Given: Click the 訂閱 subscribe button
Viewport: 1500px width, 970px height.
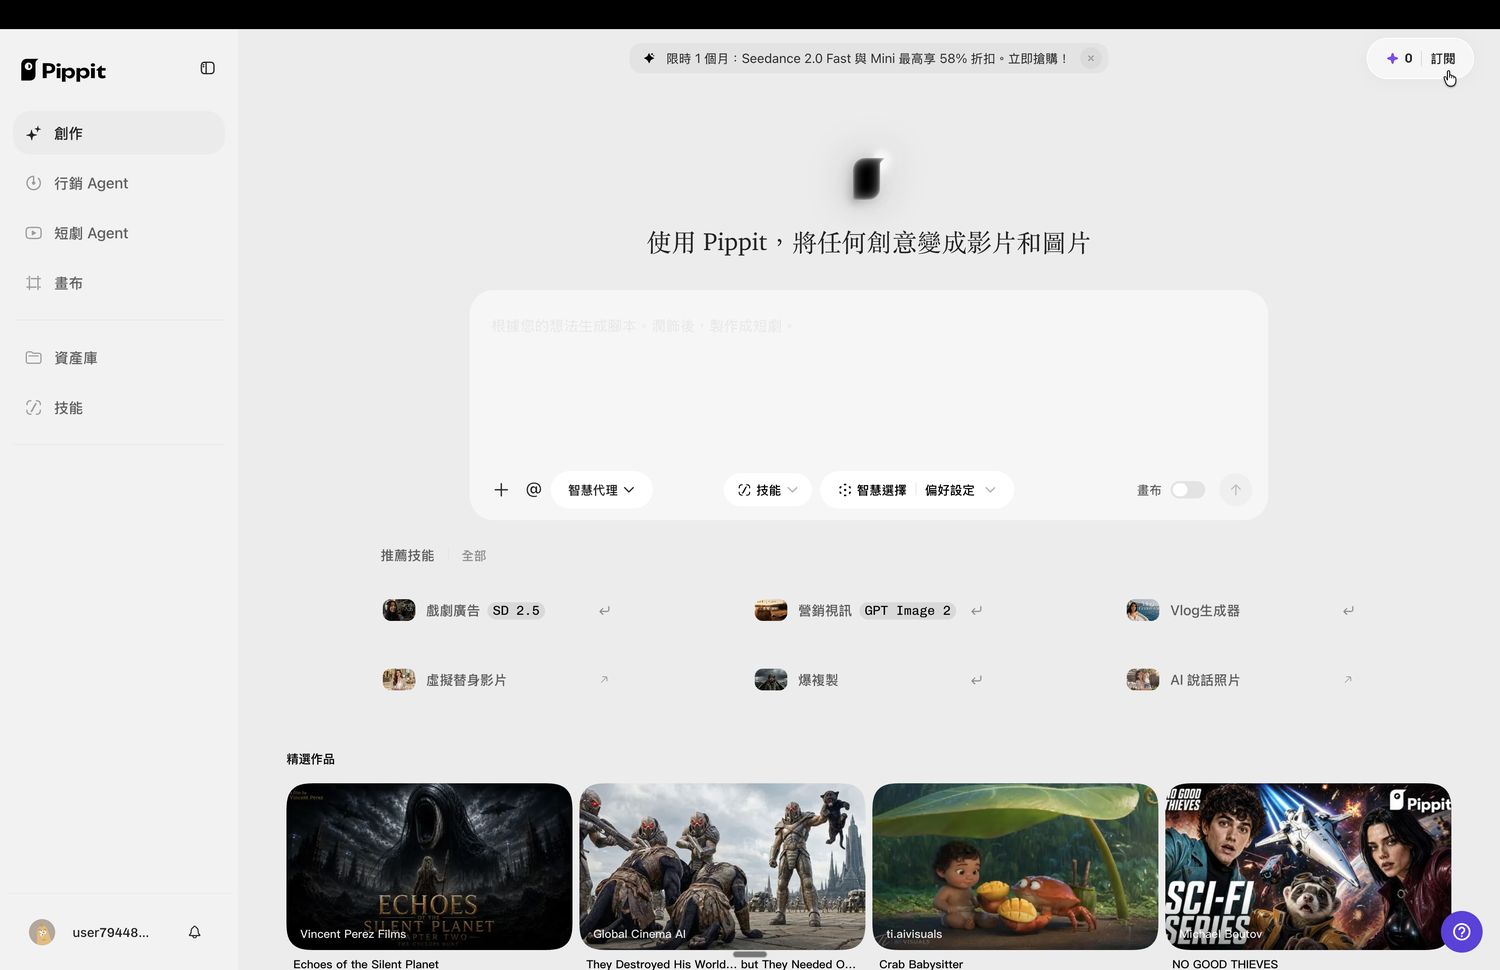Looking at the screenshot, I should pos(1443,58).
